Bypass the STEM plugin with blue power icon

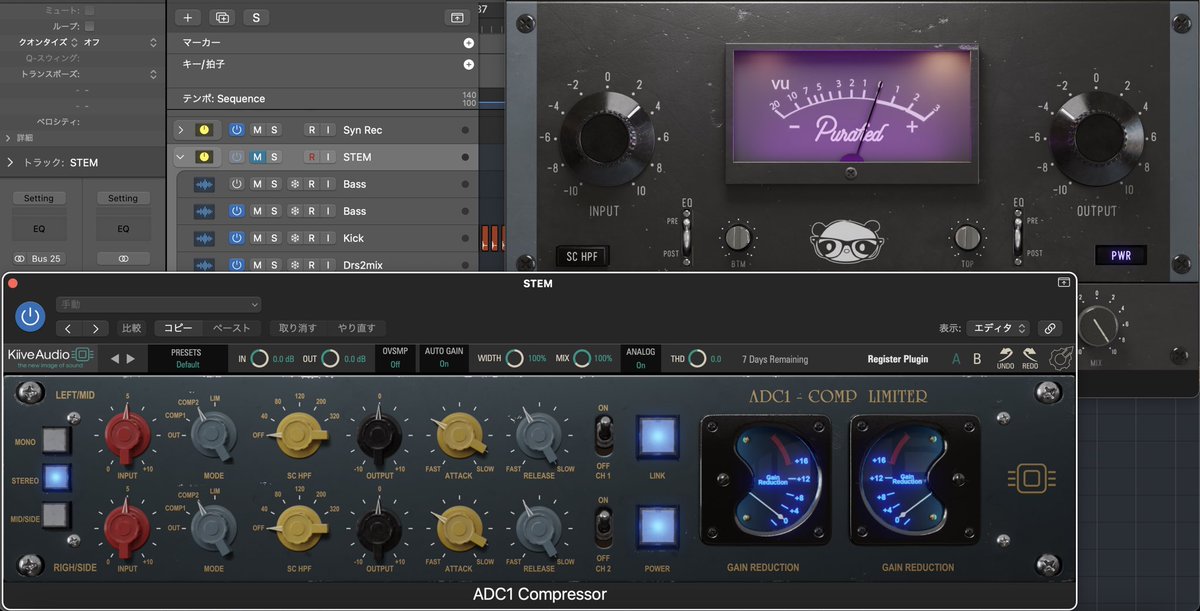30,316
